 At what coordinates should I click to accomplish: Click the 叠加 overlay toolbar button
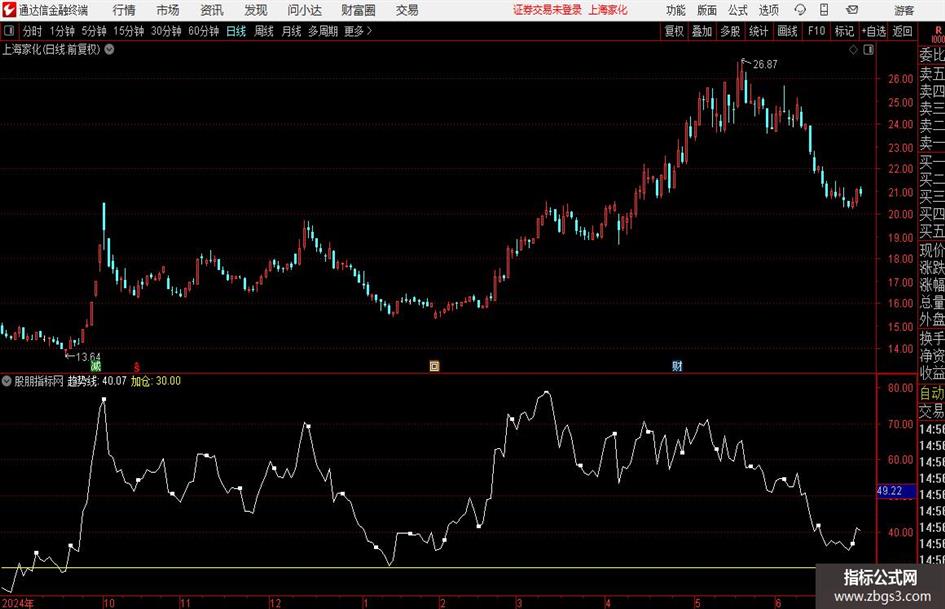(x=702, y=31)
